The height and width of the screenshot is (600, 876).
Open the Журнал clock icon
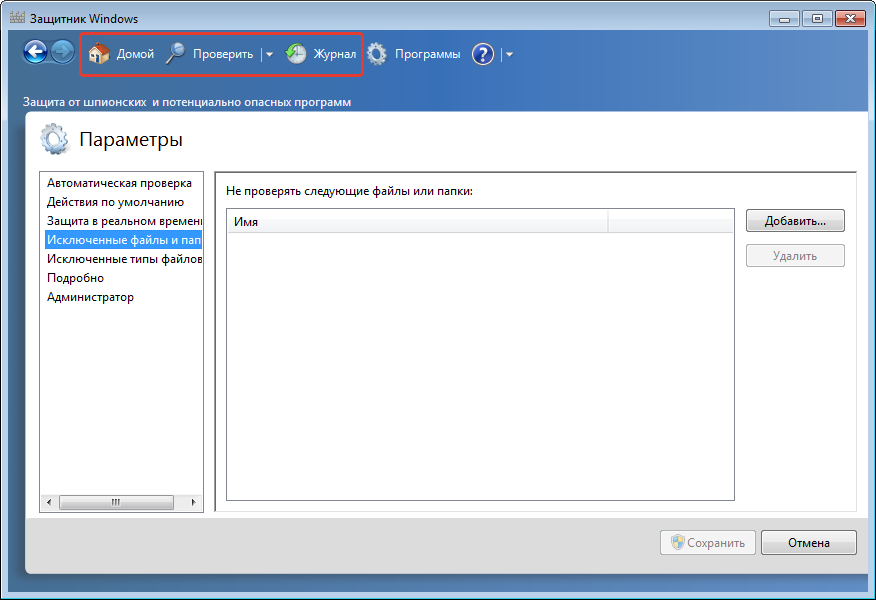tap(296, 54)
